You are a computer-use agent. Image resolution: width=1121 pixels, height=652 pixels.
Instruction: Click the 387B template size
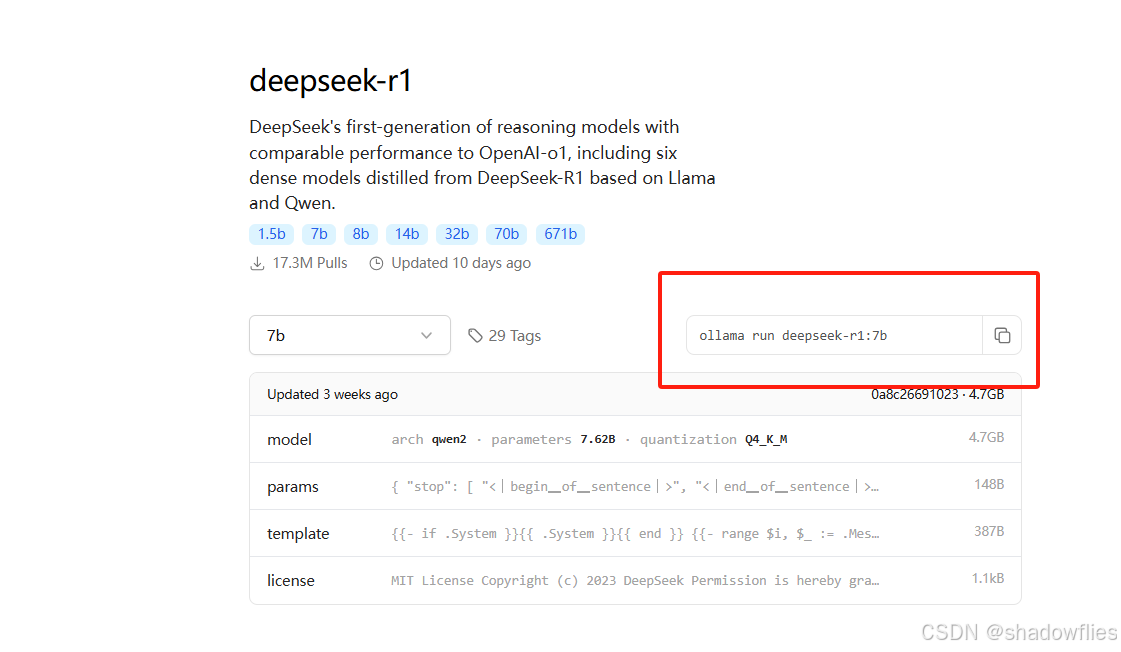[989, 531]
